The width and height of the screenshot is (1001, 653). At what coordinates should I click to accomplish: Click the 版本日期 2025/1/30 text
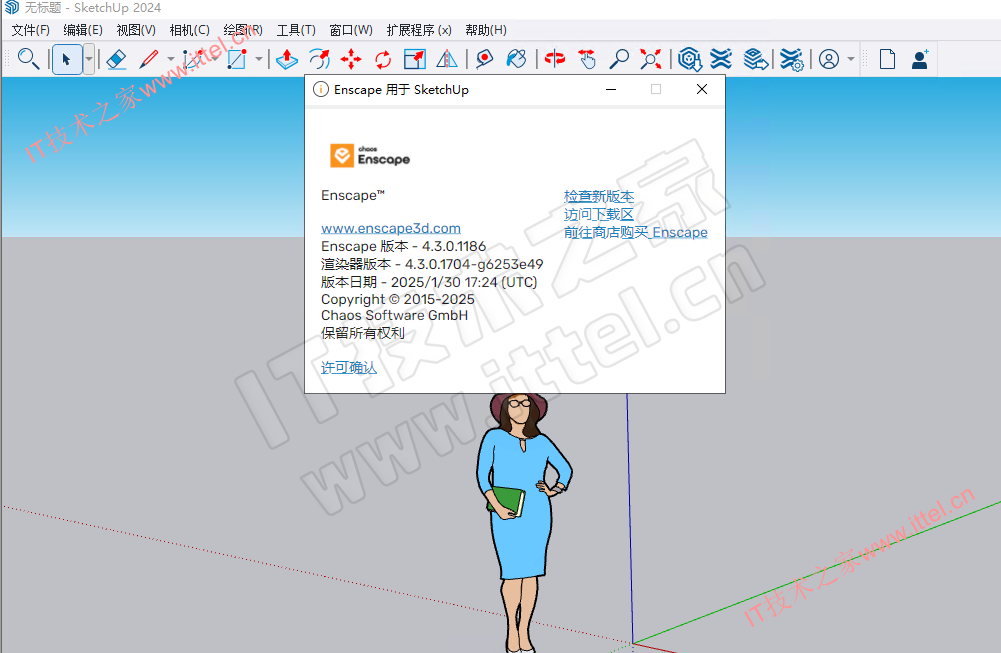[x=429, y=281]
